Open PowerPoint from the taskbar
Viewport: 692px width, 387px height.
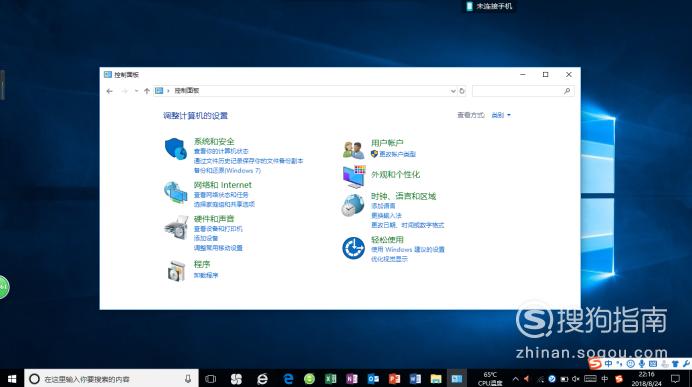click(394, 379)
